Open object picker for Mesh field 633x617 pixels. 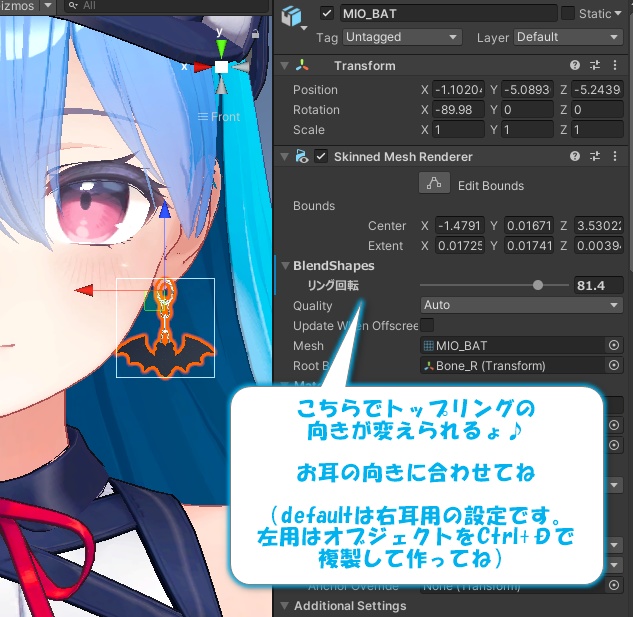pos(614,345)
